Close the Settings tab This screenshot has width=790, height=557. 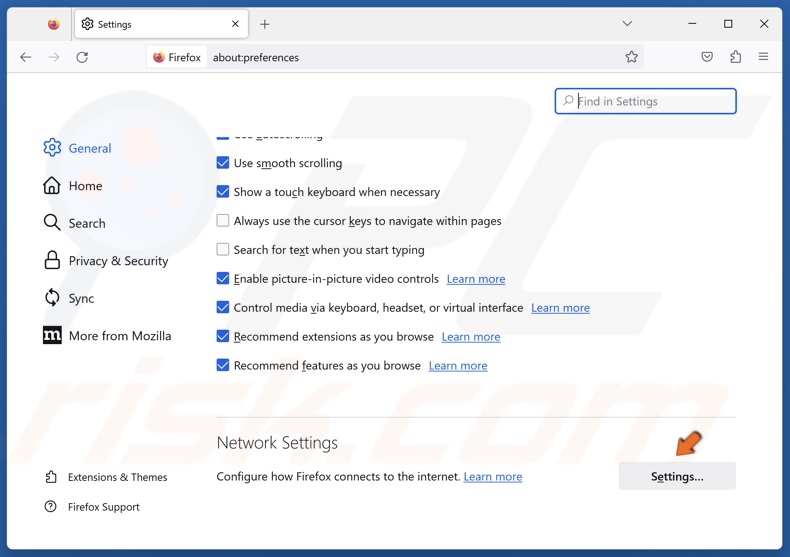click(235, 24)
